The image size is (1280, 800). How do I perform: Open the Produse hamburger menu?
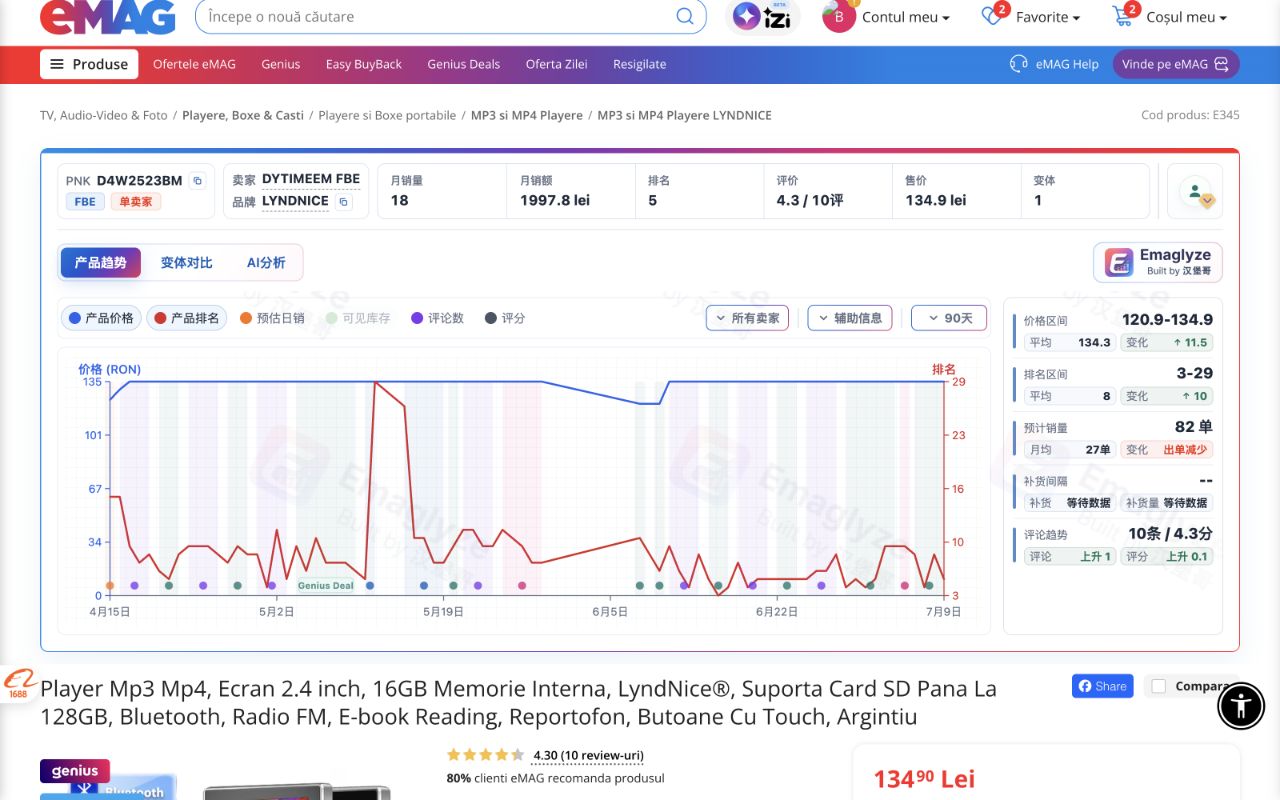89,64
